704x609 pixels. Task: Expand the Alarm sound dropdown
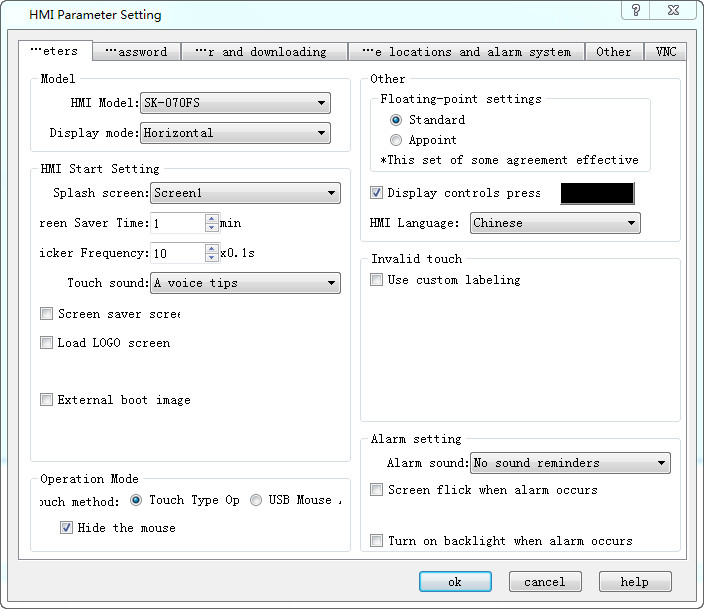click(570, 463)
